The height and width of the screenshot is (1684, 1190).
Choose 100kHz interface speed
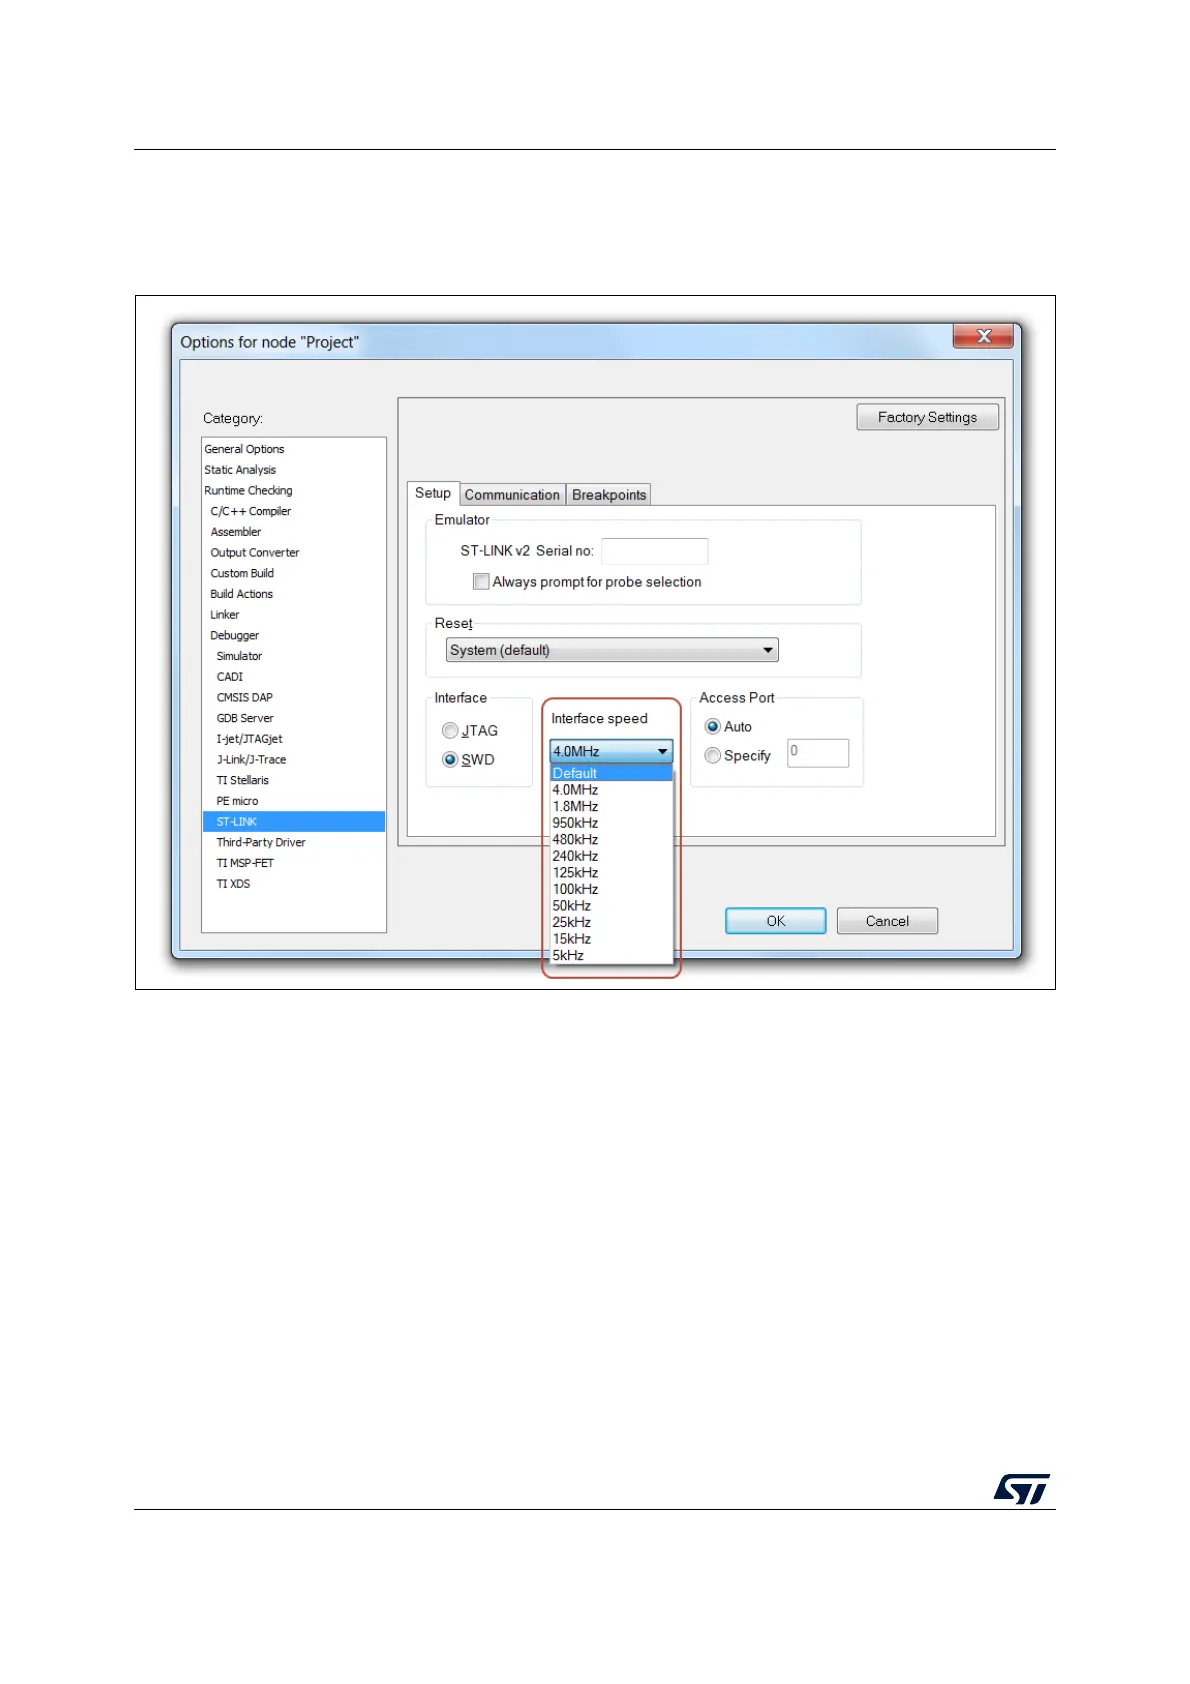pos(611,889)
